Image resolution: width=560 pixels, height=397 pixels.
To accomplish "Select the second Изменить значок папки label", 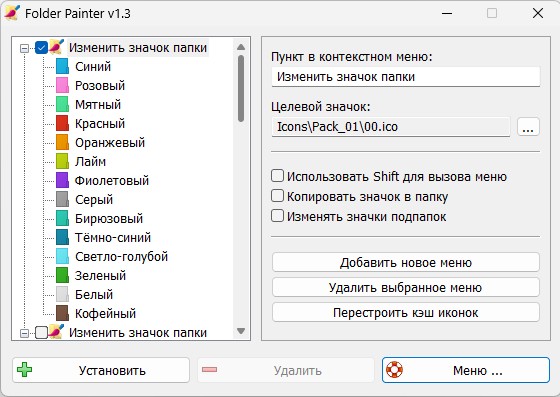I will click(138, 332).
